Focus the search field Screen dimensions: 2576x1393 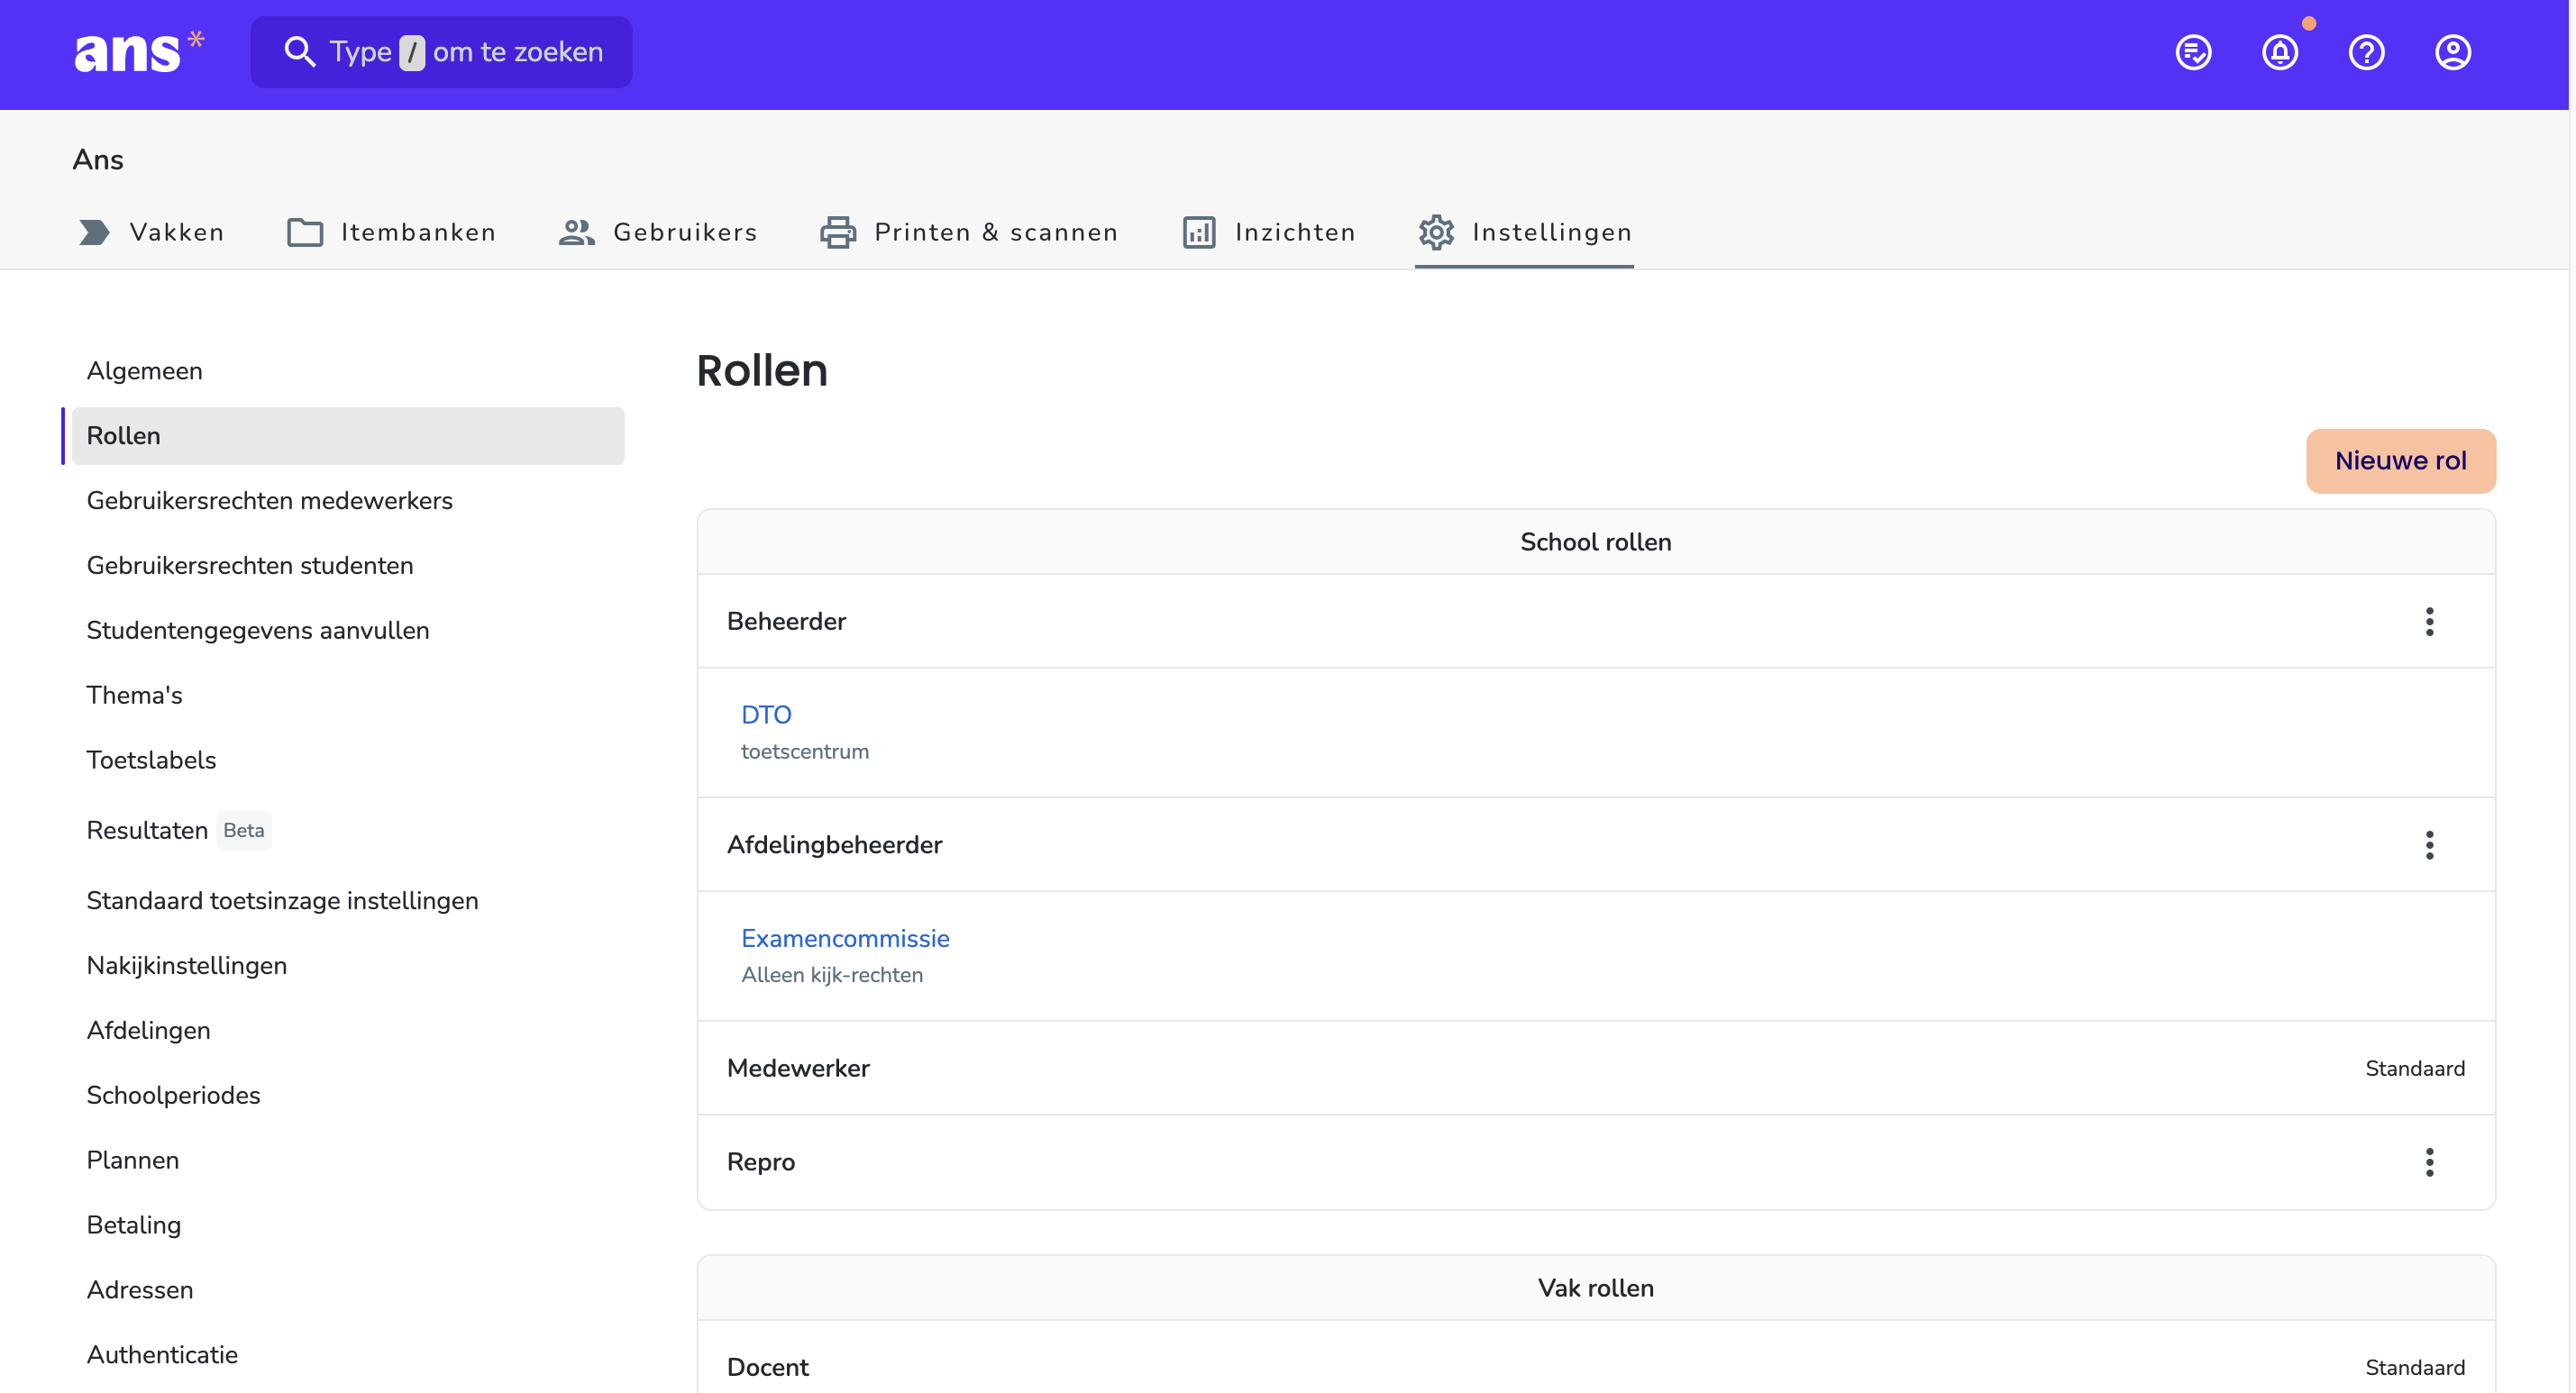coord(441,52)
